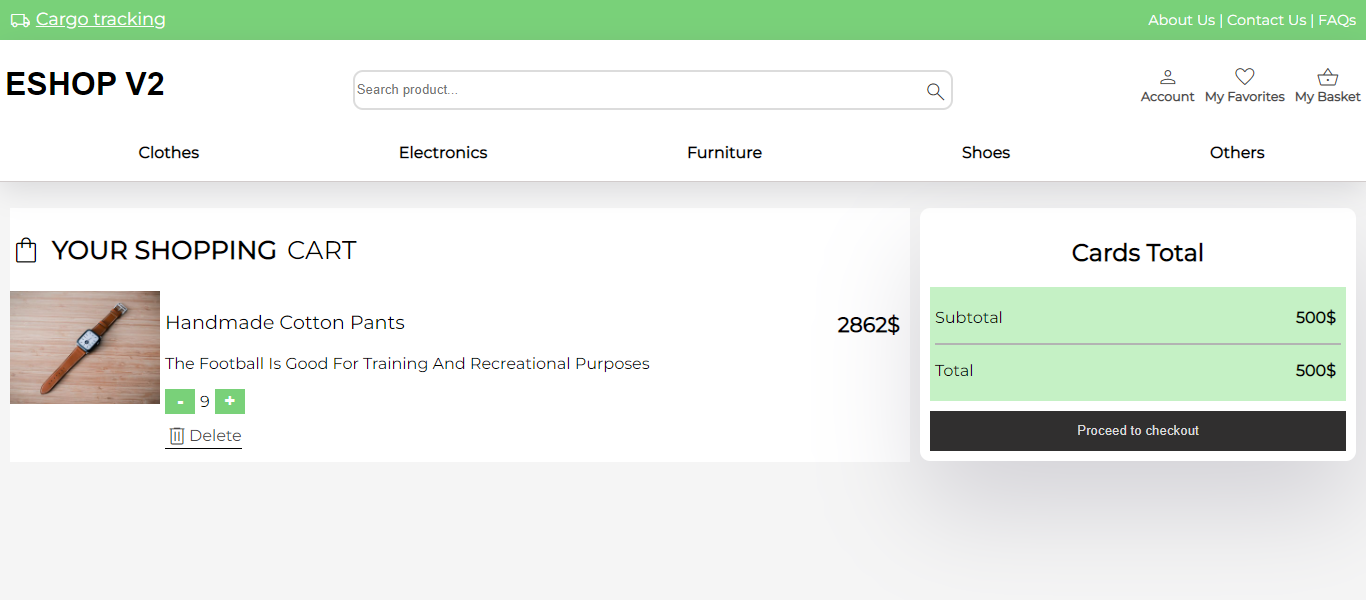Click the trash can icon next to Delete

pyautogui.click(x=177, y=435)
